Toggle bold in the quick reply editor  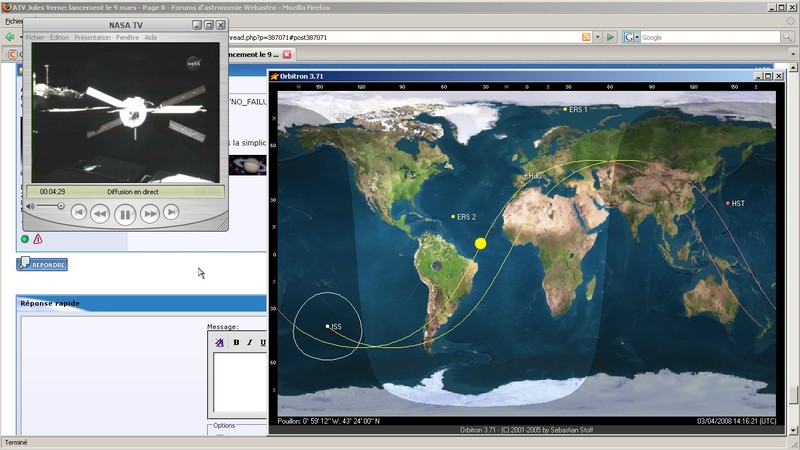[x=236, y=342]
